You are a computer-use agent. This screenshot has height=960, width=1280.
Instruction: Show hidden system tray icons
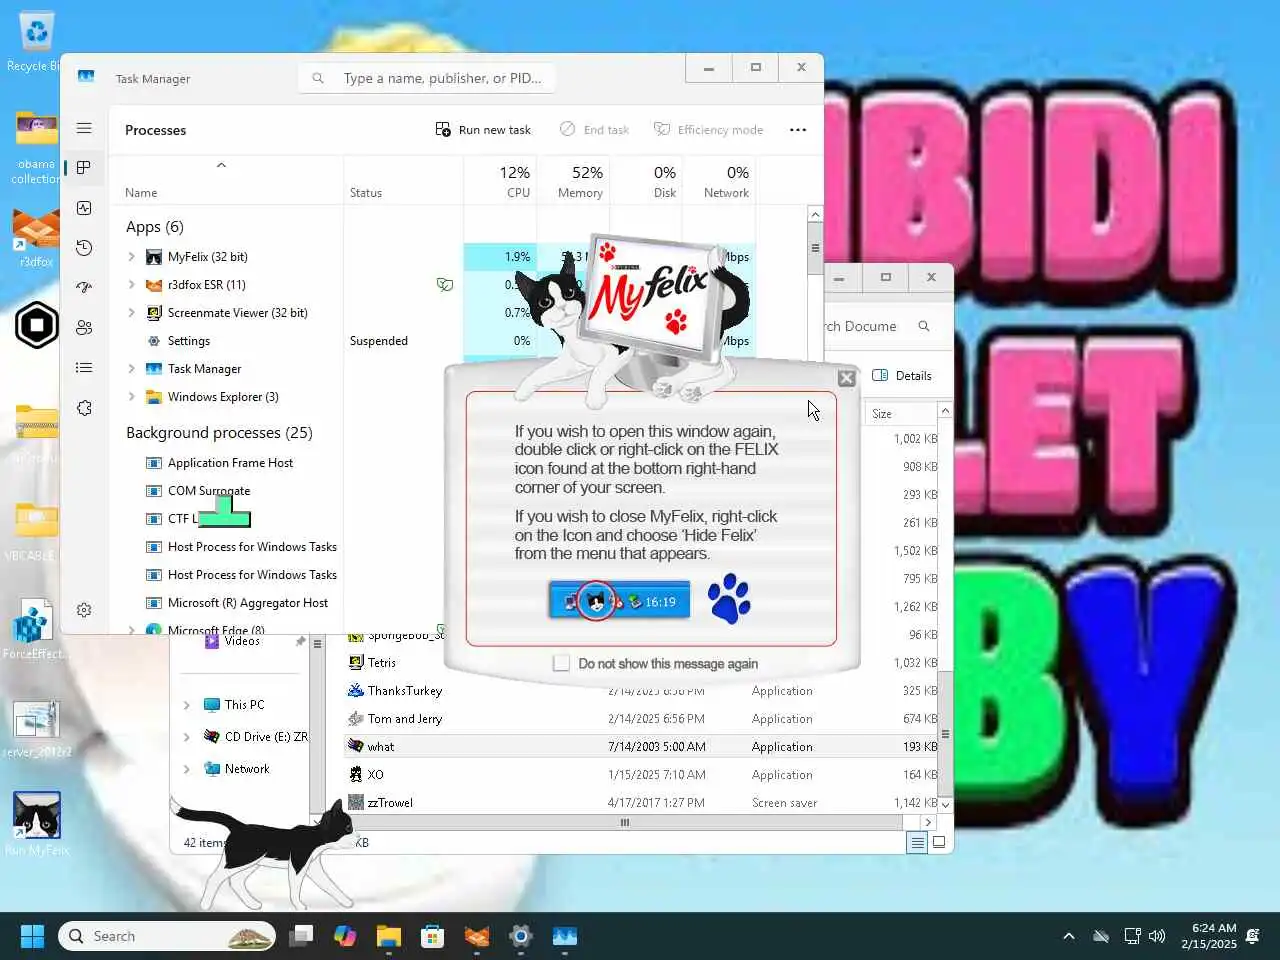tap(1069, 936)
